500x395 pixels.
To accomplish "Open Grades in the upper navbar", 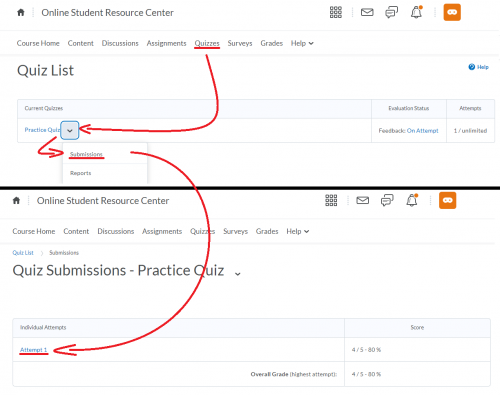I will [272, 43].
